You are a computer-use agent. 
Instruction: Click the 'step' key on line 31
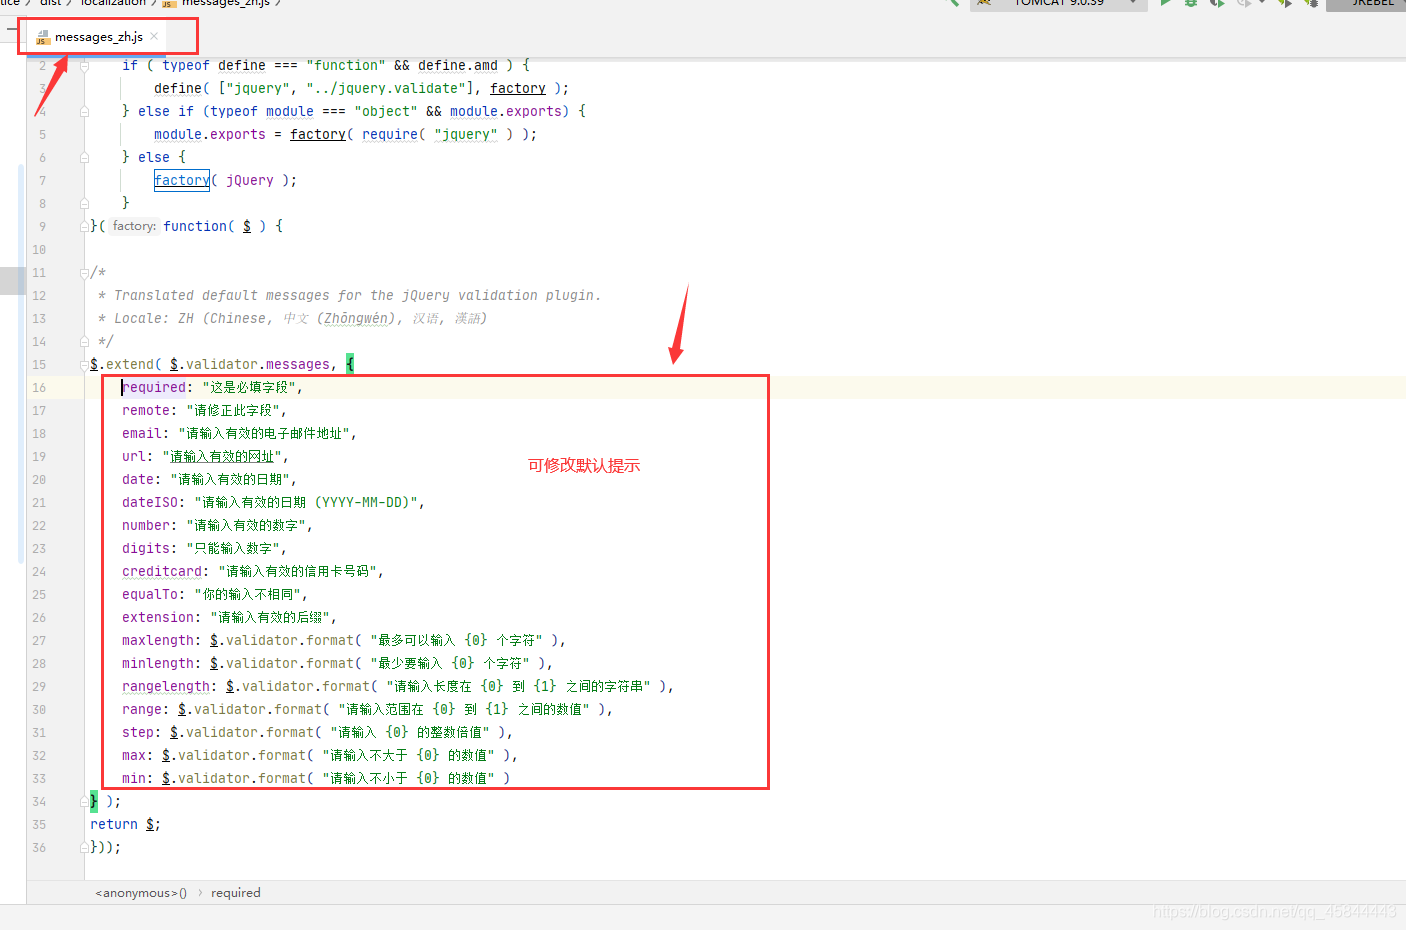pyautogui.click(x=138, y=733)
